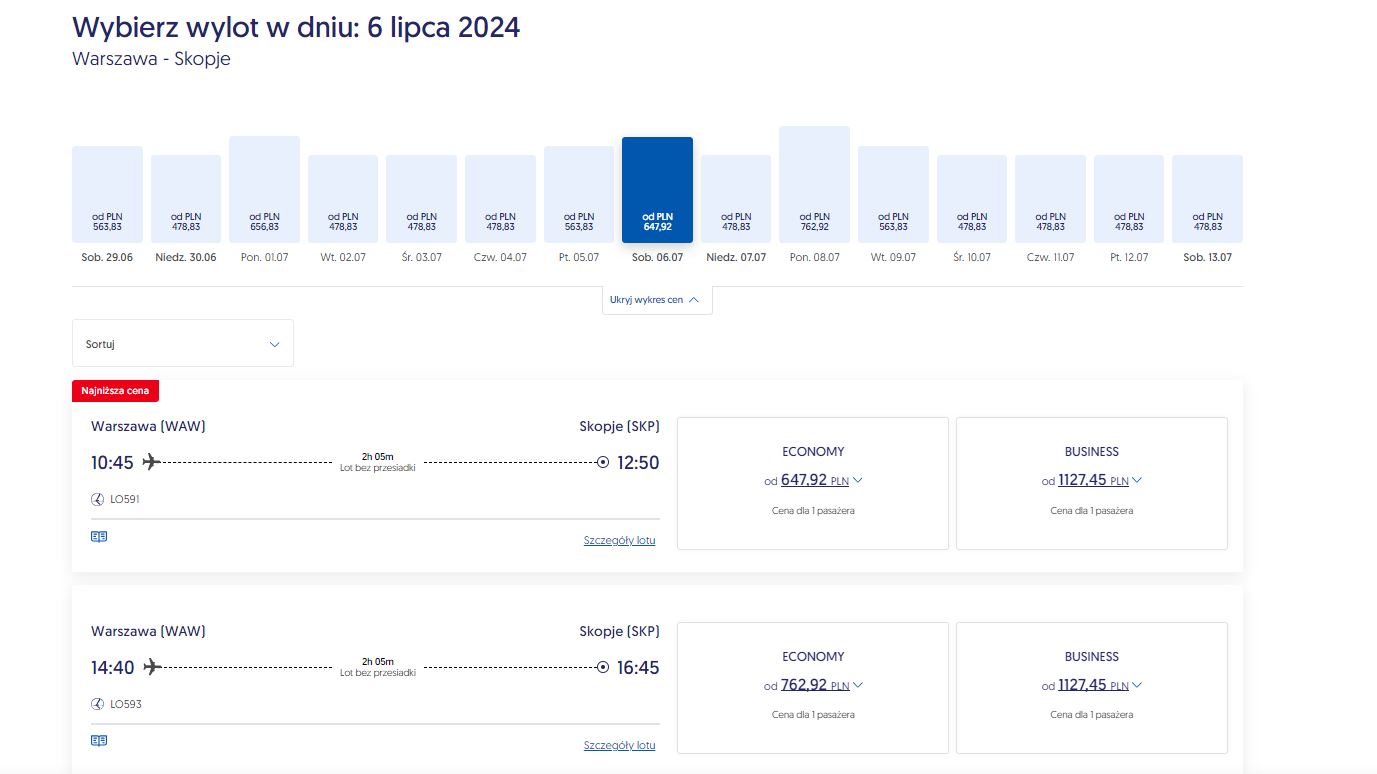The height and width of the screenshot is (774, 1377).
Task: Open the Sortuj sorting dropdown
Action: pyautogui.click(x=183, y=343)
